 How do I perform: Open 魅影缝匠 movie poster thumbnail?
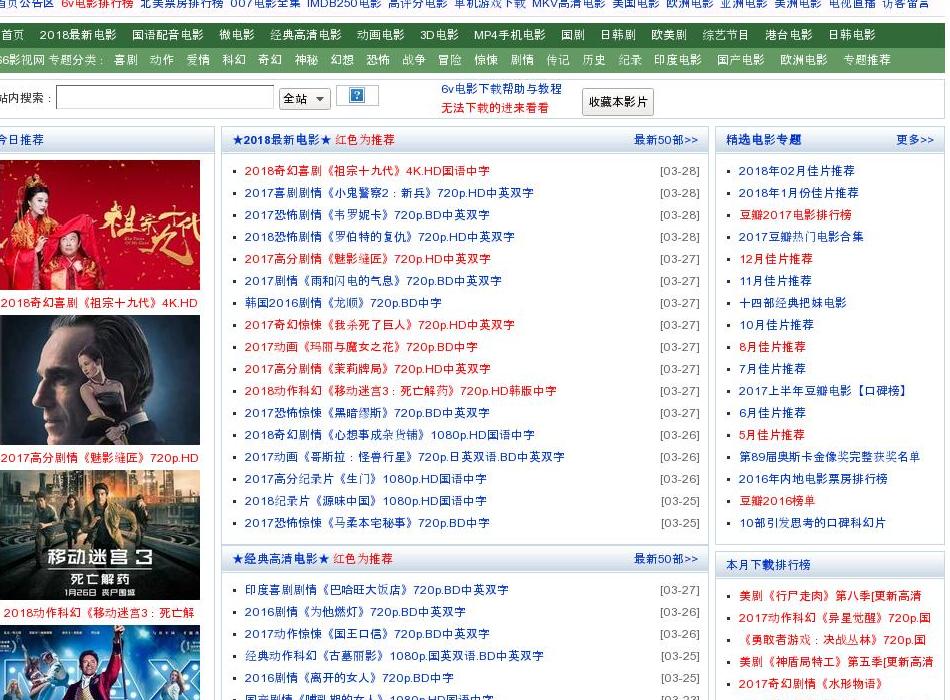pos(100,380)
